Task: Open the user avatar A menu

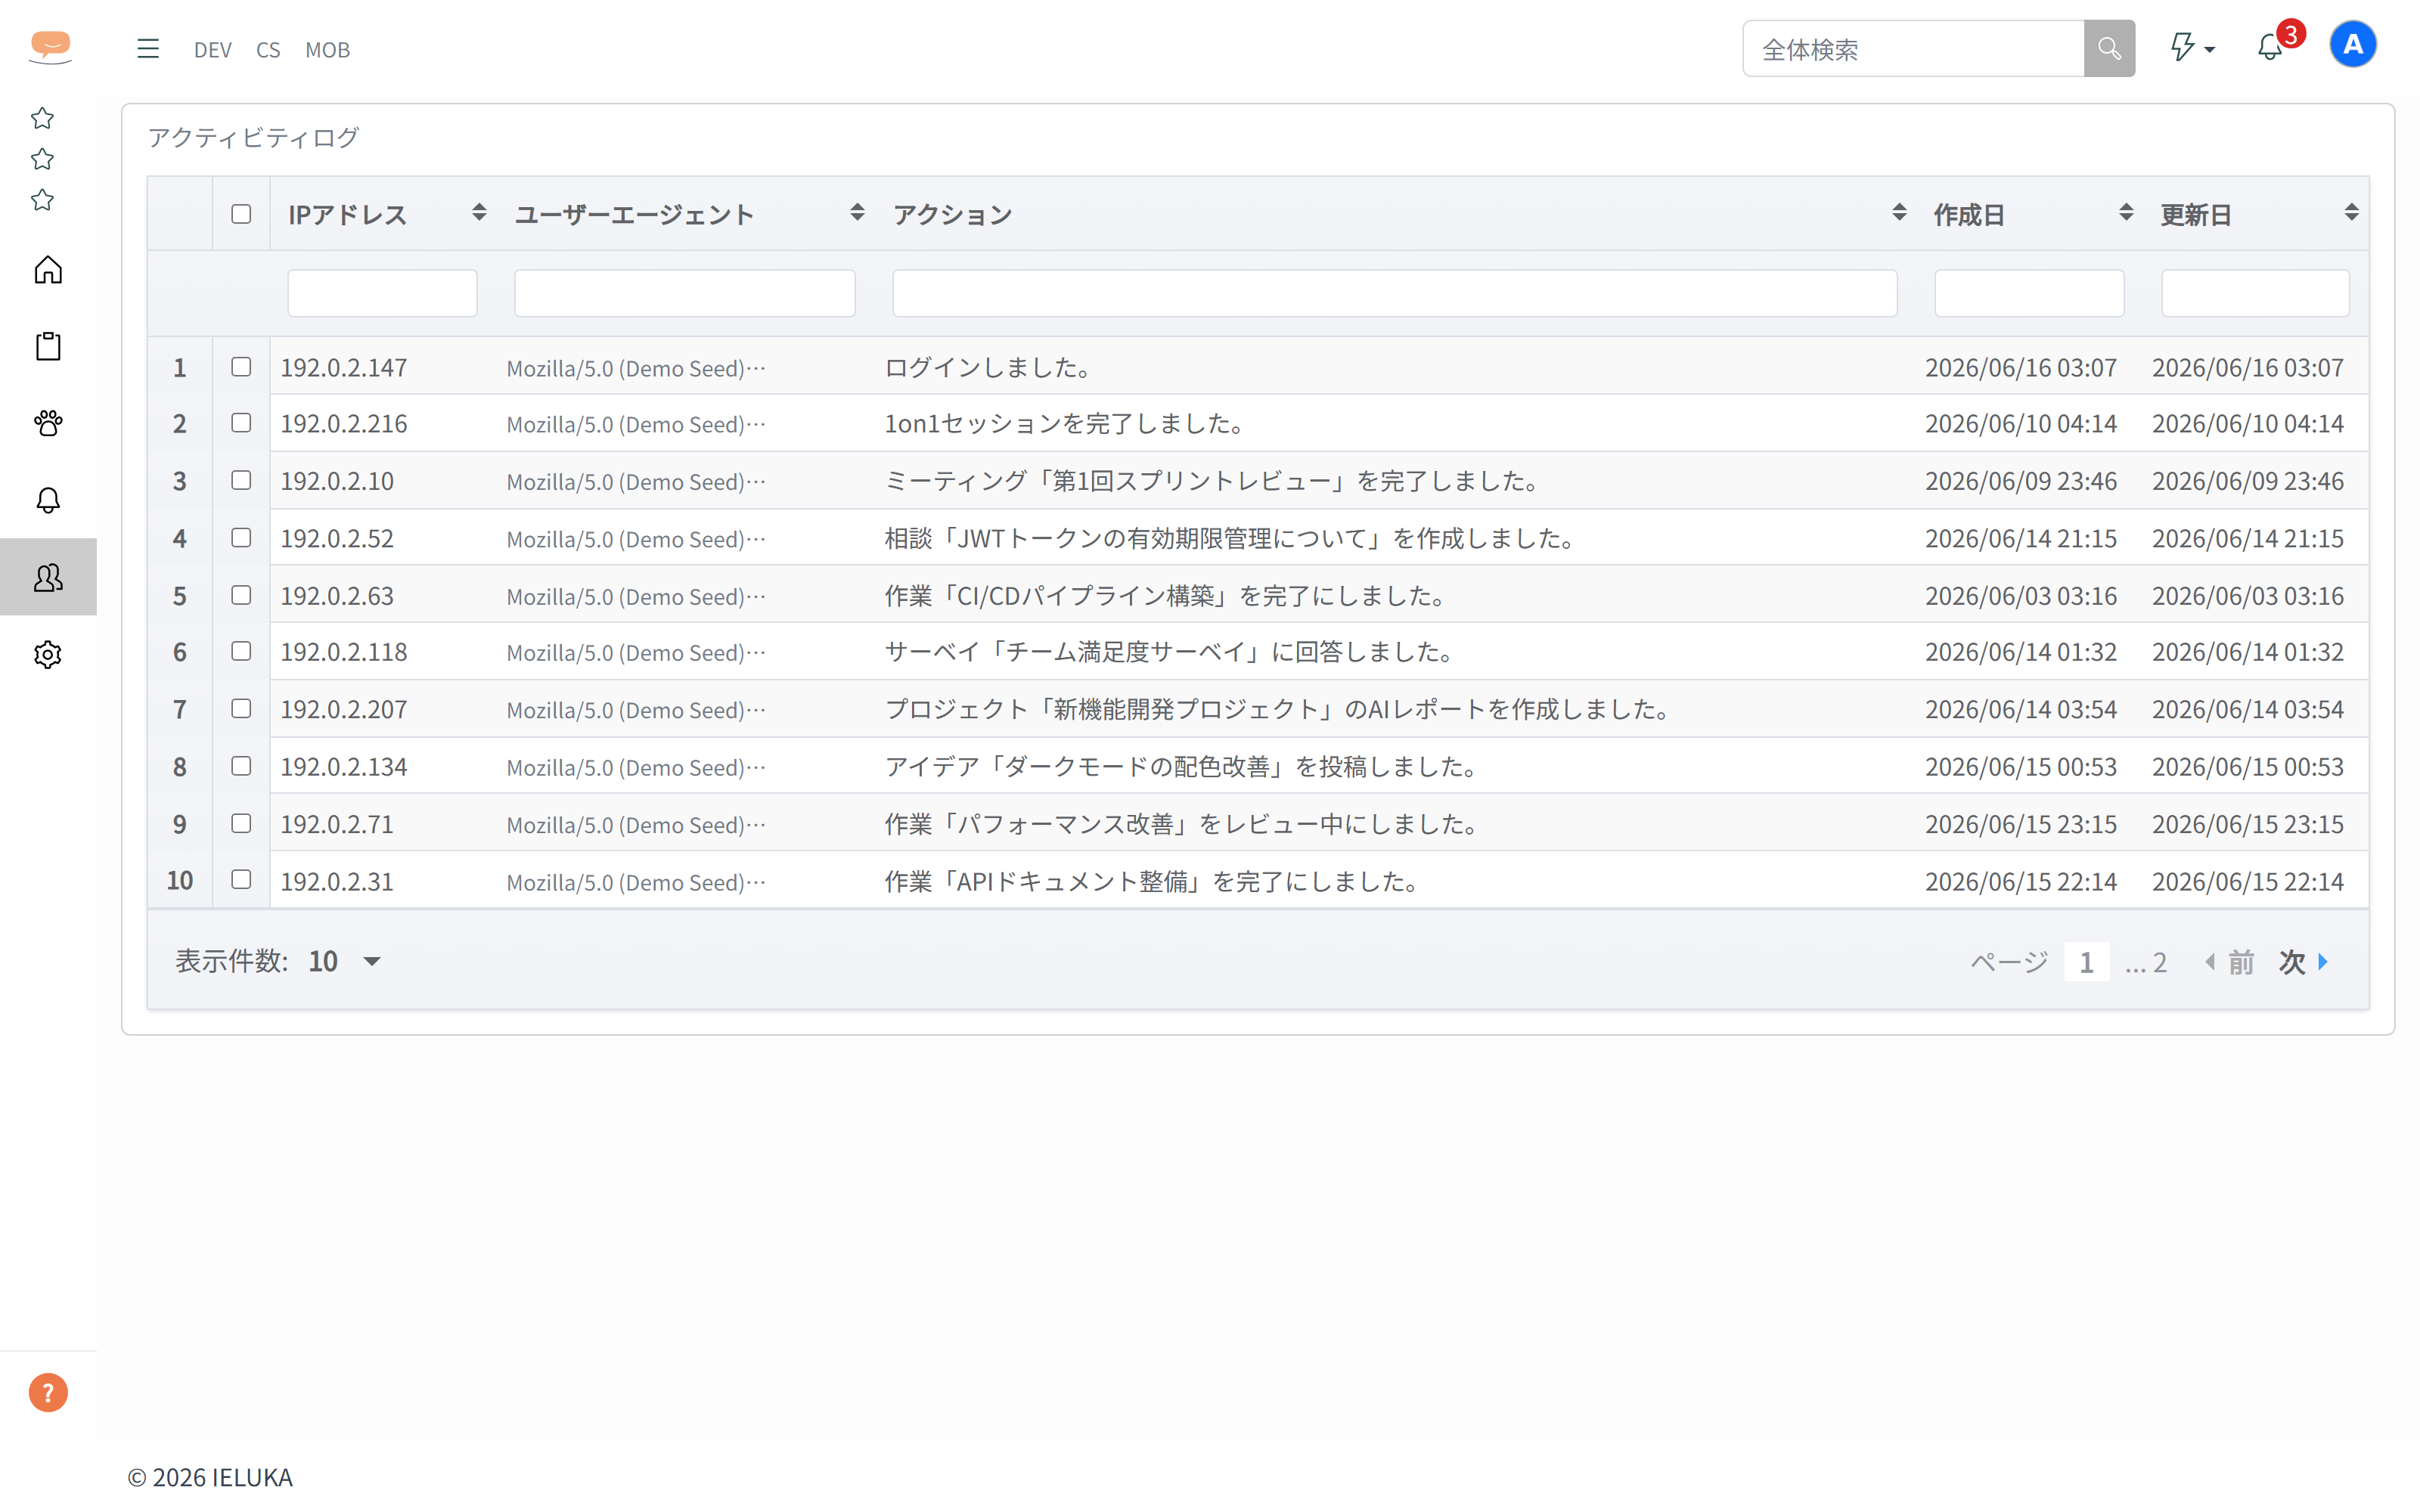Action: click(2353, 45)
